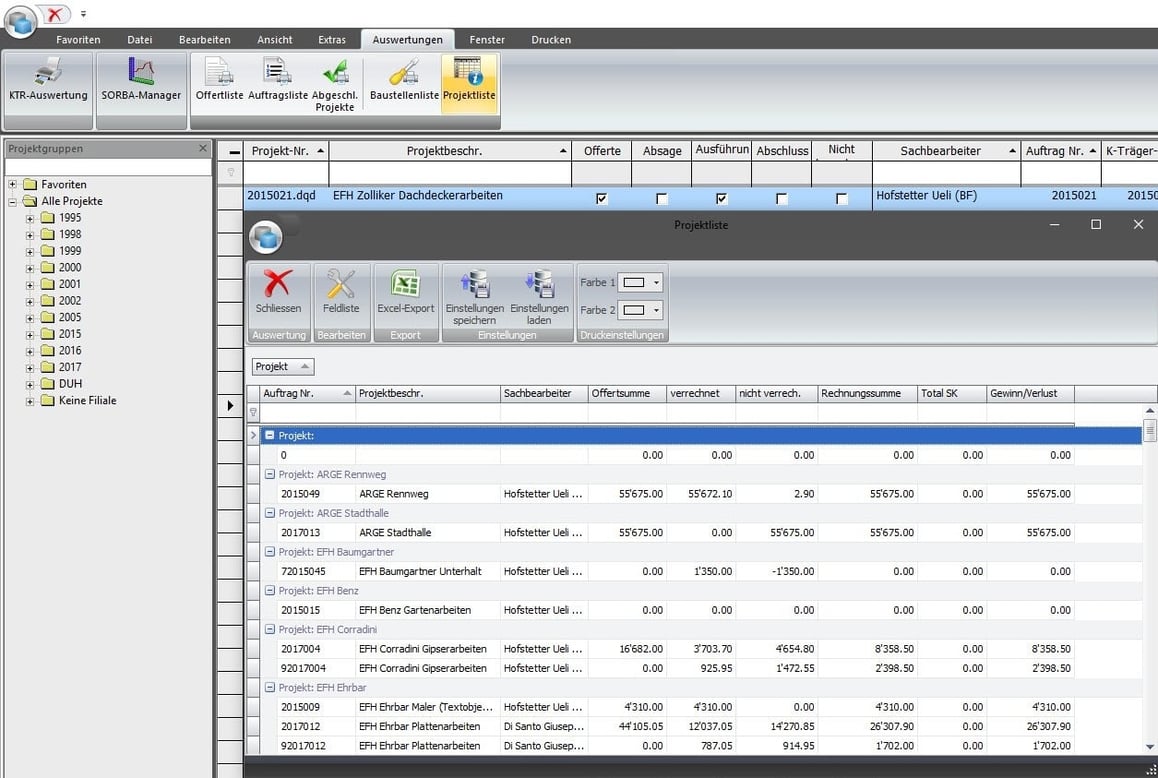Screen dimensions: 1158x778
Task: Sort by Rechnungssumme column header
Action: click(867, 393)
